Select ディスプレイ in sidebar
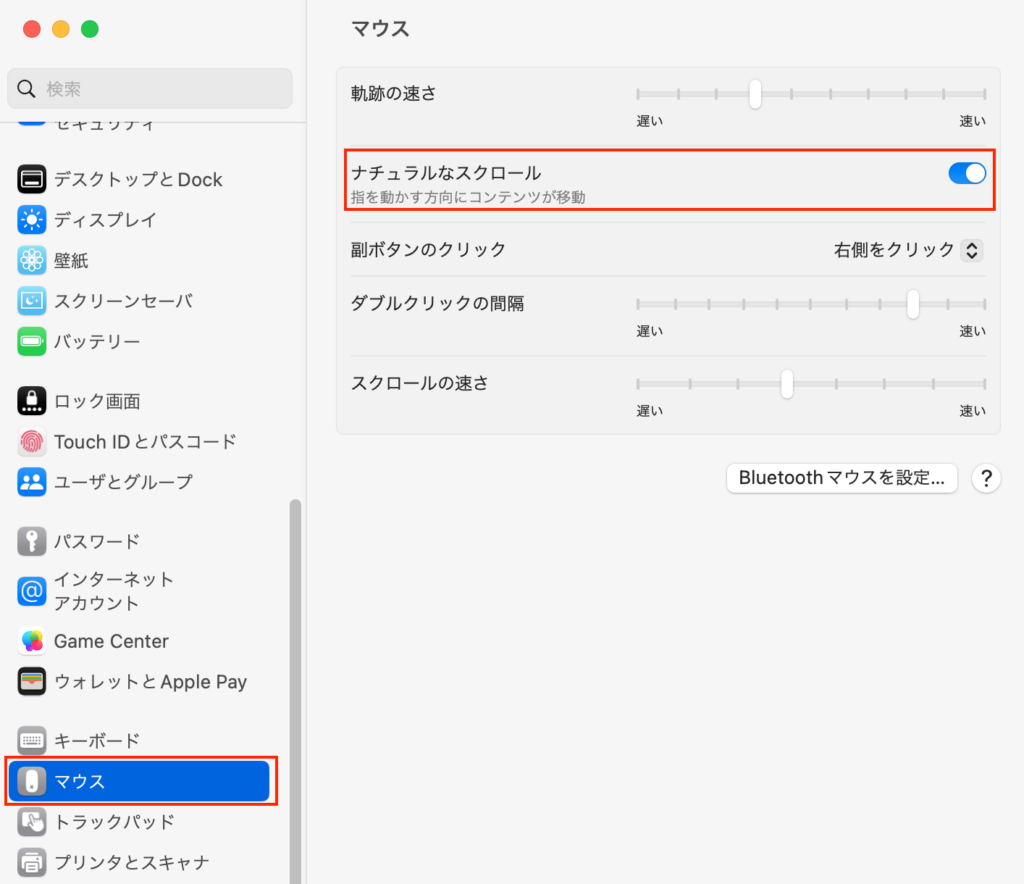1024x884 pixels. click(138, 220)
